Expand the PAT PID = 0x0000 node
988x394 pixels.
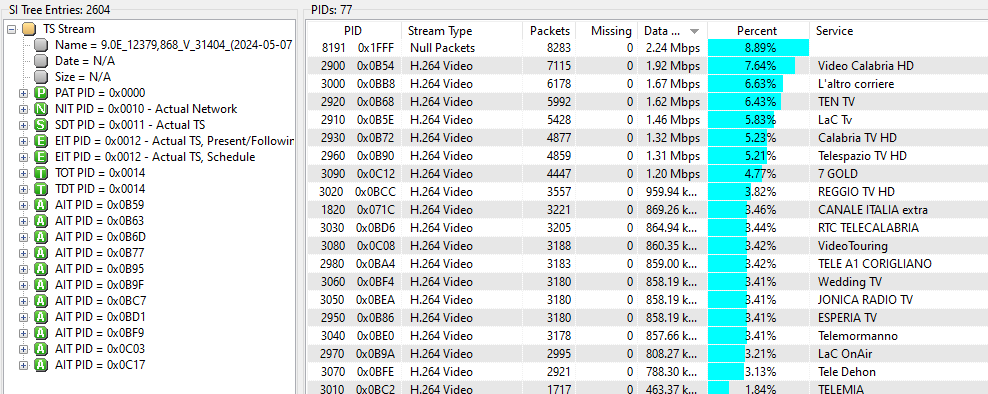[24, 93]
